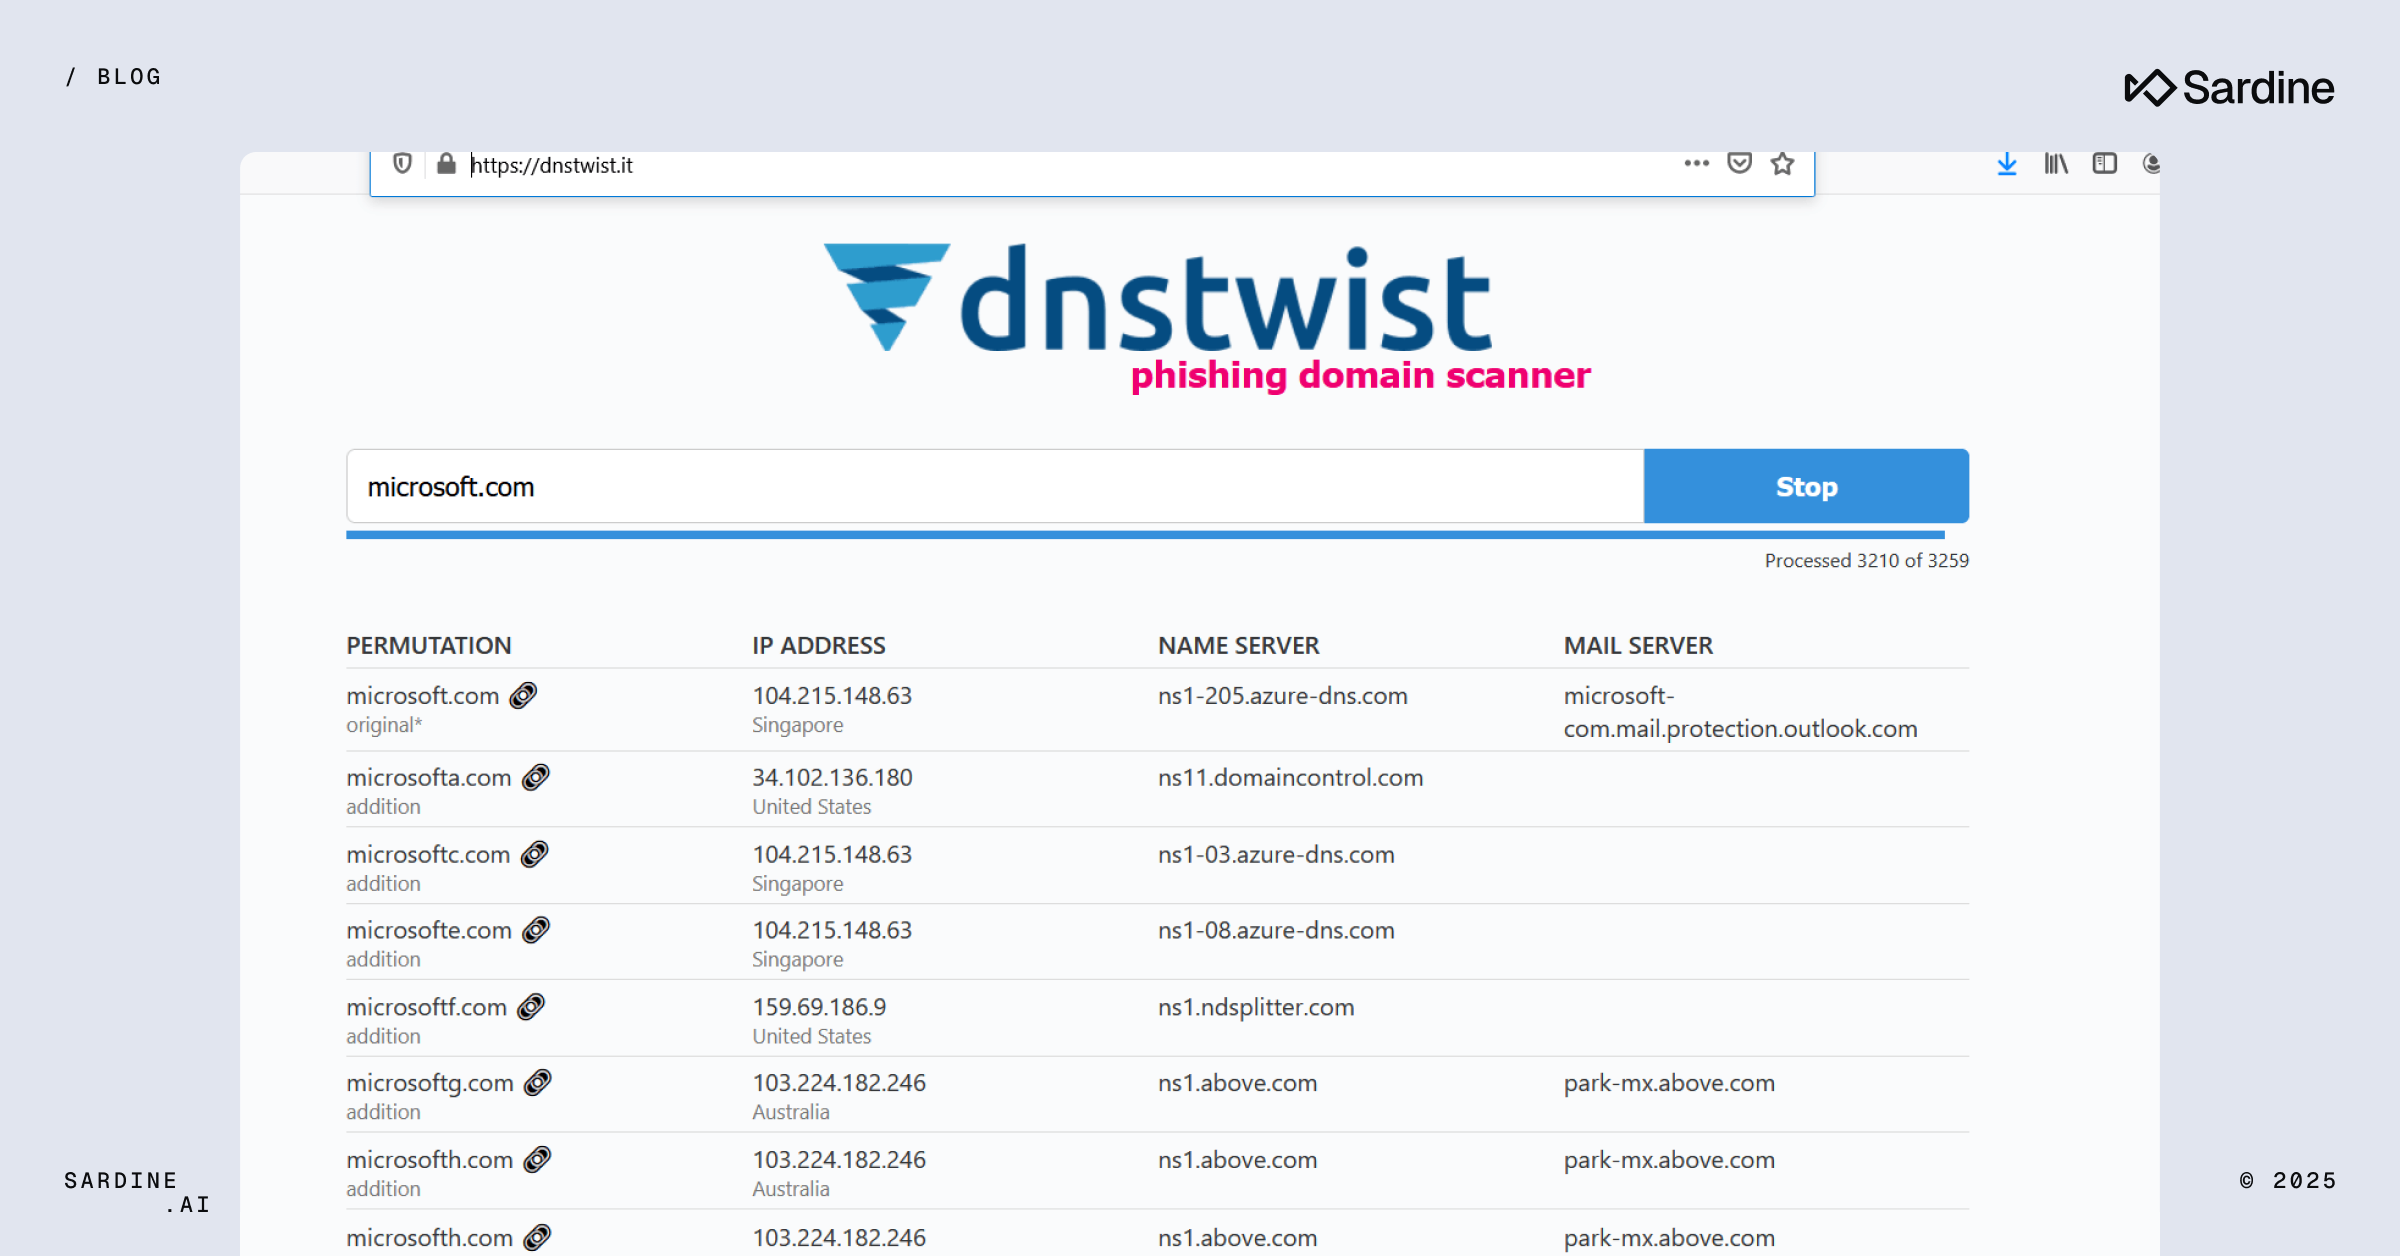Click the IP ADDRESS column header
The height and width of the screenshot is (1256, 2400).
pos(818,646)
